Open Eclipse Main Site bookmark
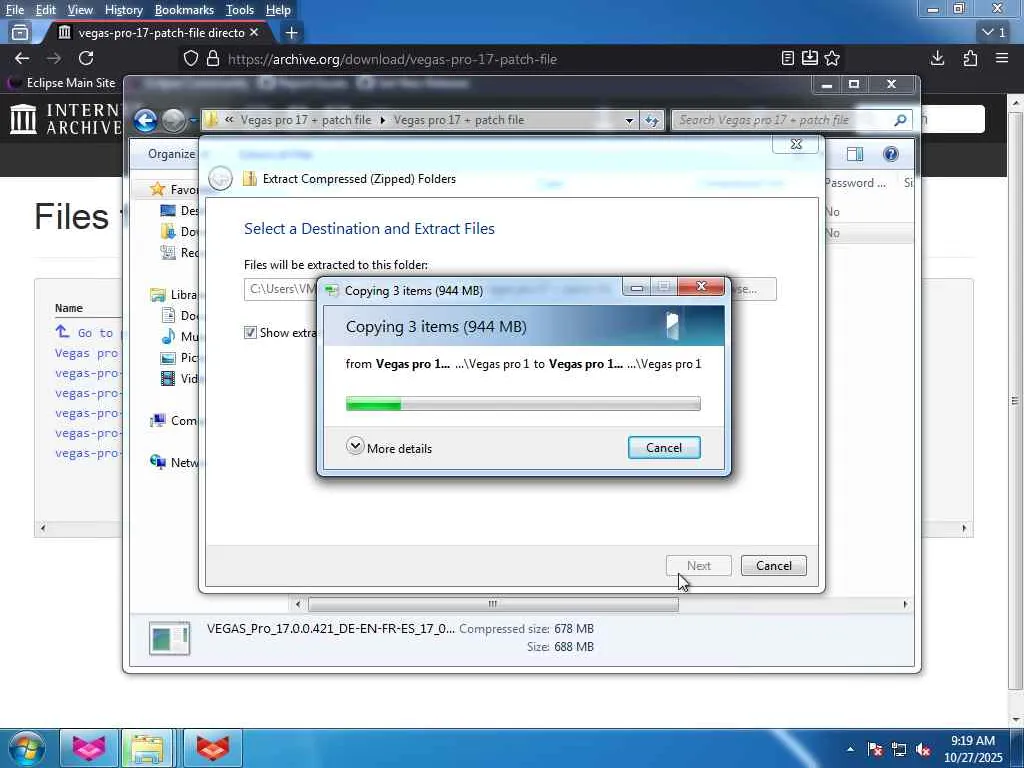Viewport: 1024px width, 768px height. (x=61, y=83)
